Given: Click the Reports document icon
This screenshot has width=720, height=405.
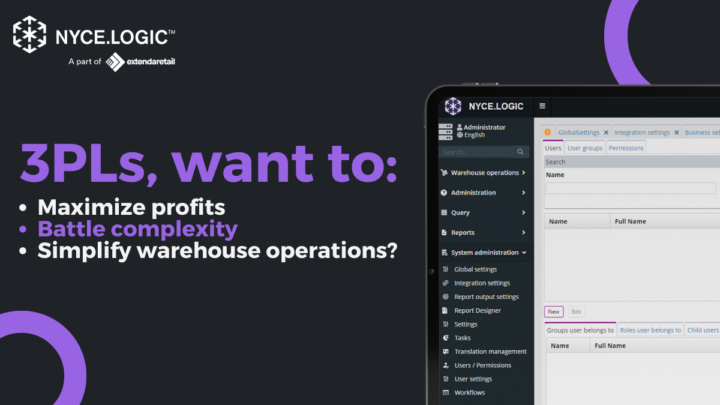Looking at the screenshot, I should point(444,233).
